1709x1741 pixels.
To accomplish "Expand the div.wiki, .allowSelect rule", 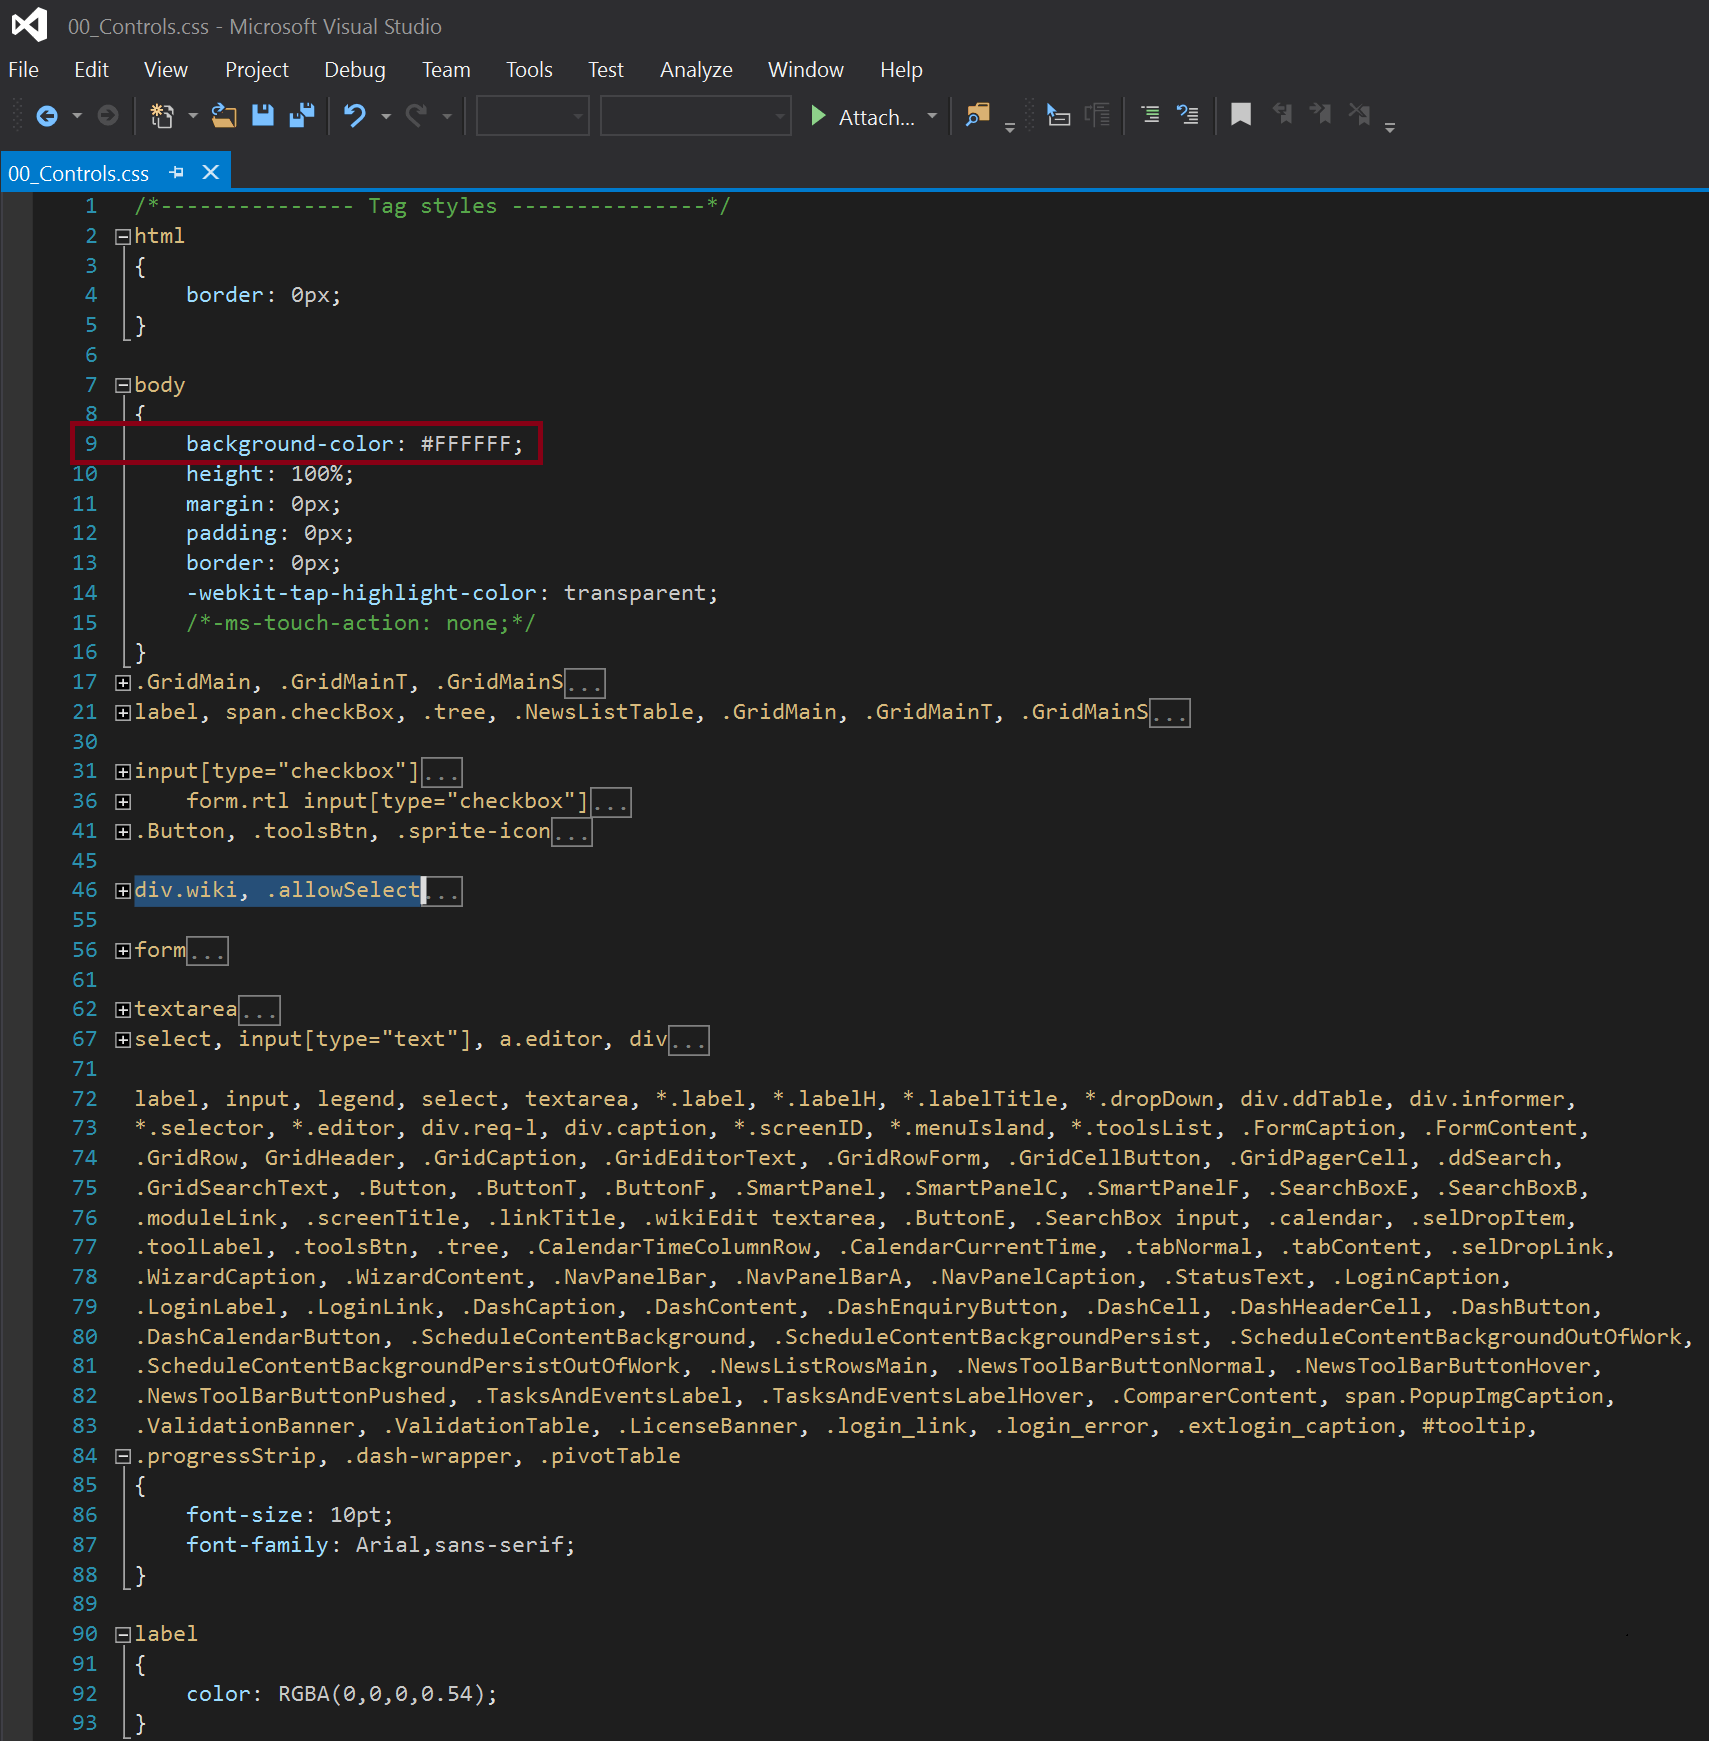I will (123, 891).
